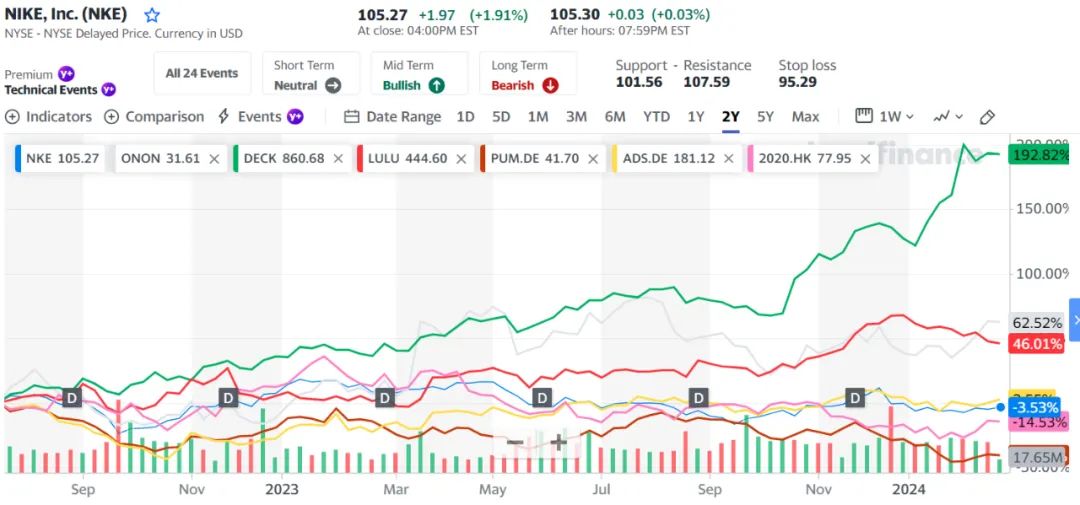Remove ONON from the comparison
The width and height of the screenshot is (1080, 505).
pyautogui.click(x=214, y=158)
